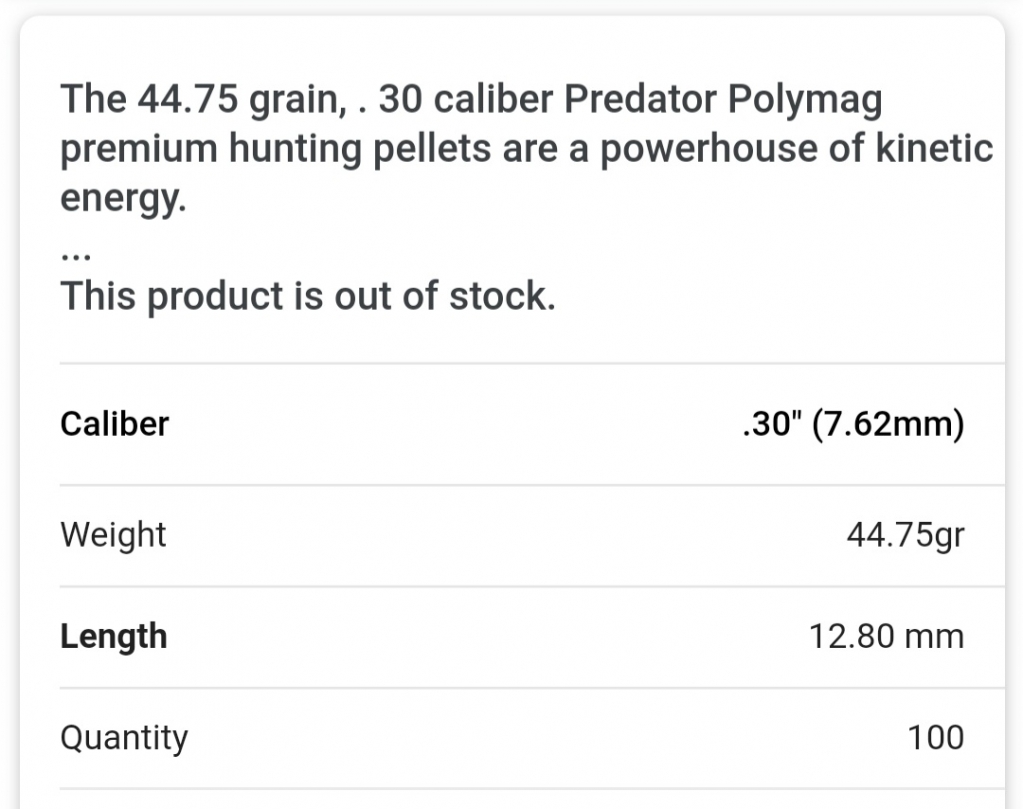Select the 12.80 mm length value
1023x809 pixels.
887,636
